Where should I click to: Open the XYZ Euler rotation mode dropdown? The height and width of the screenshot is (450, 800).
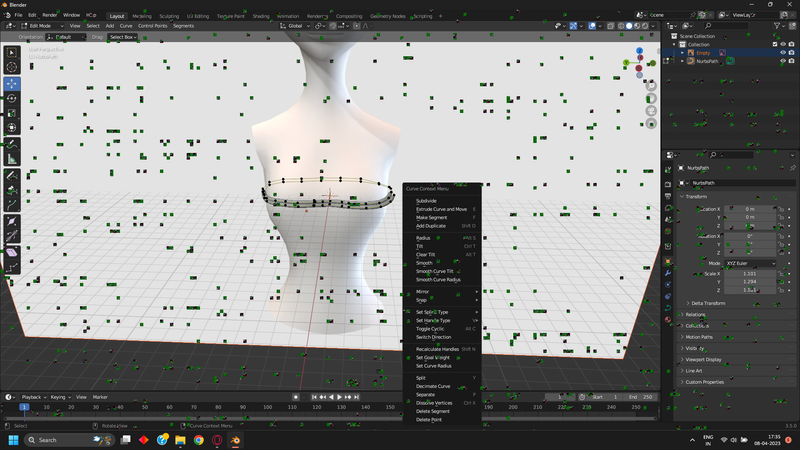pyautogui.click(x=750, y=263)
